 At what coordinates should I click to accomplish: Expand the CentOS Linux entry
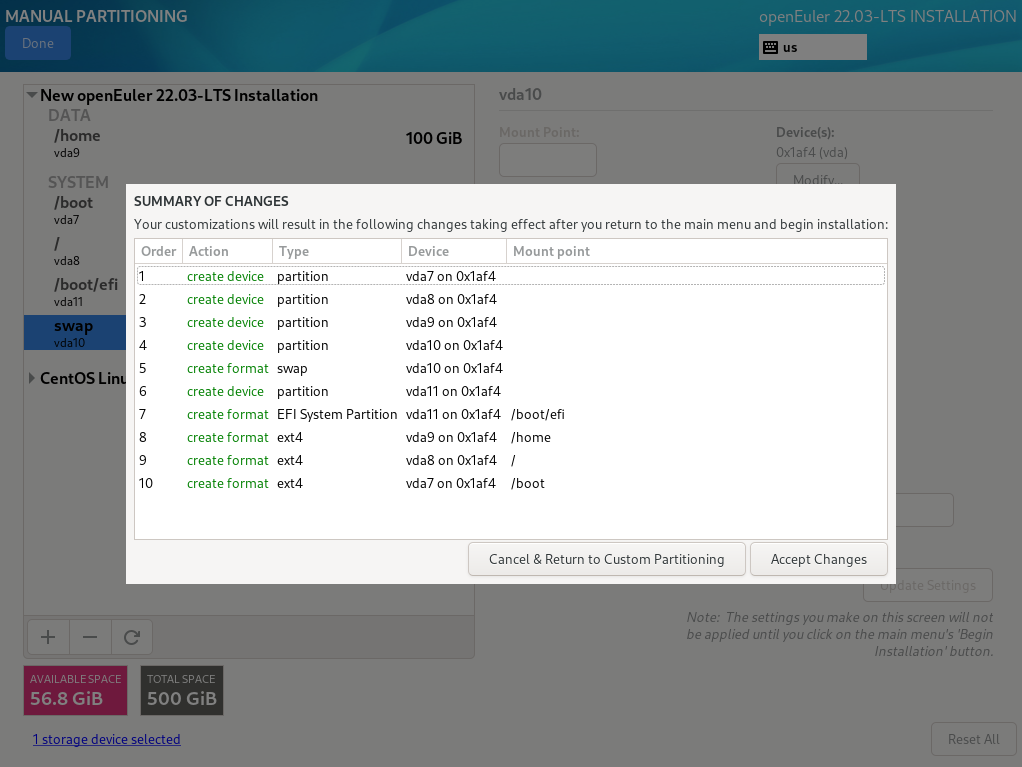click(31, 378)
